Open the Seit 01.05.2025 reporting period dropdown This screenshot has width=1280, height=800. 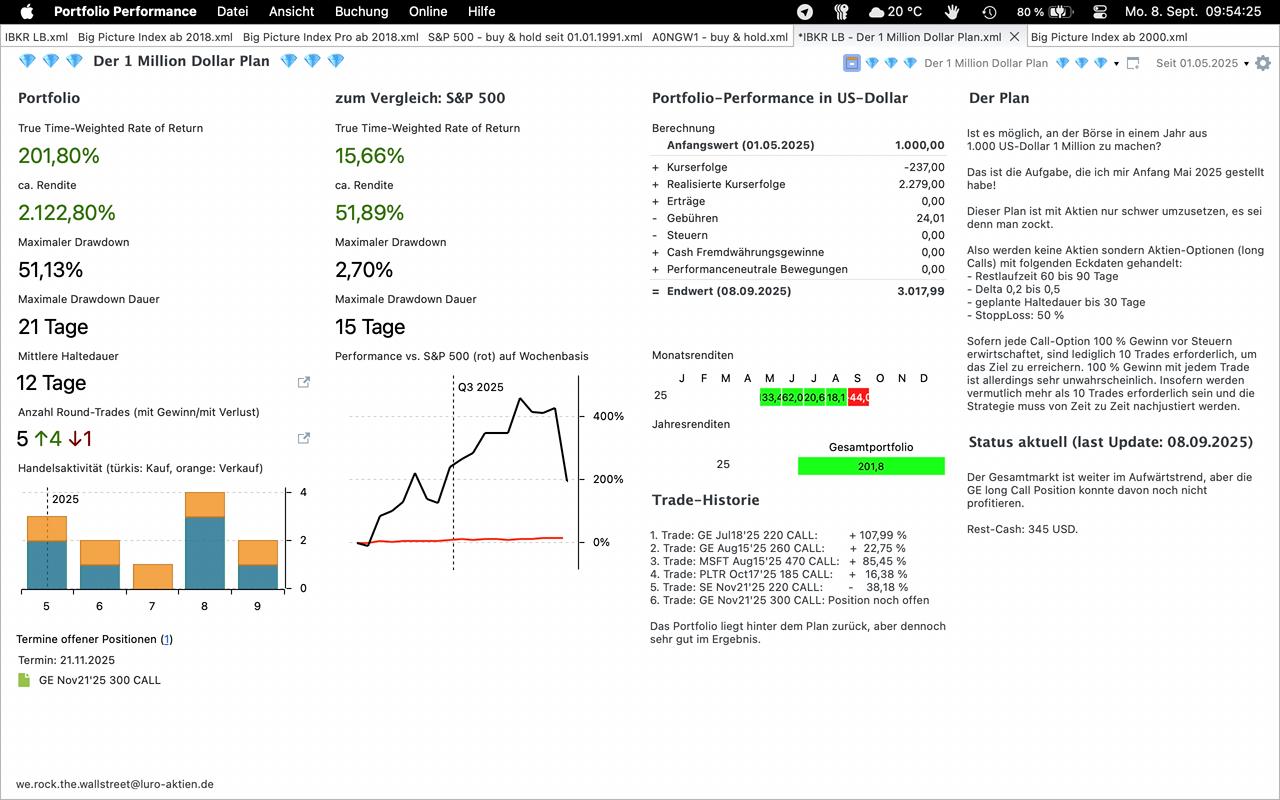pos(1202,63)
